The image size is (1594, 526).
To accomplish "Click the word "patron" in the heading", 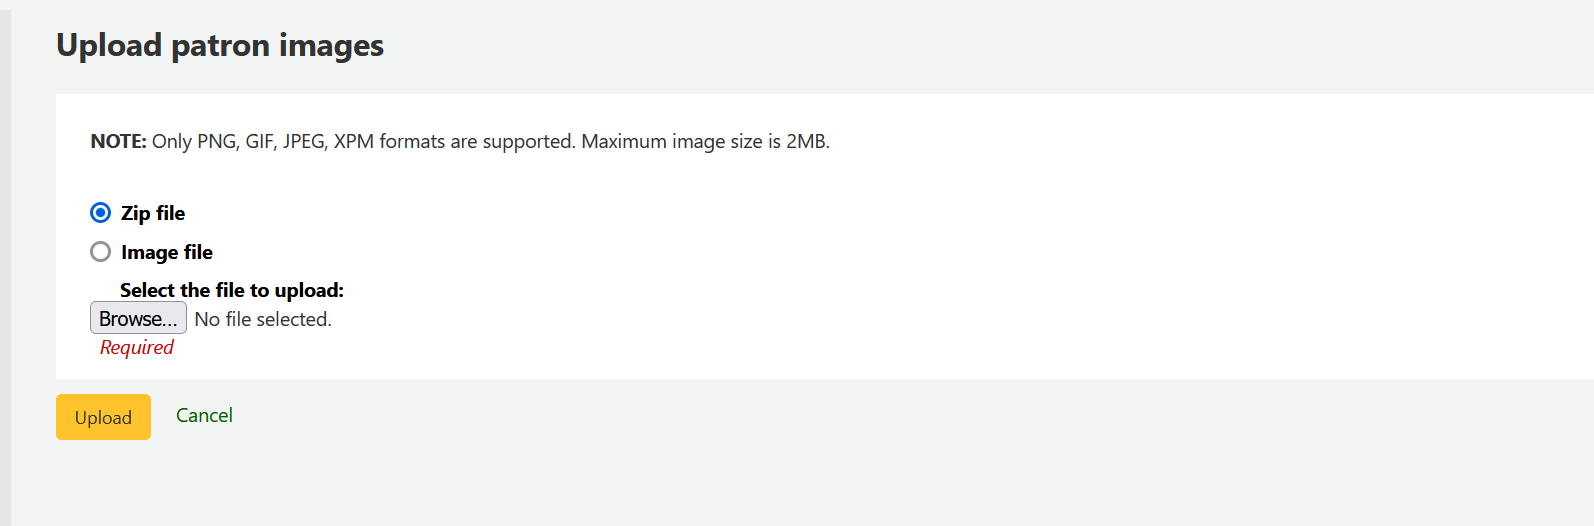I will [x=220, y=45].
